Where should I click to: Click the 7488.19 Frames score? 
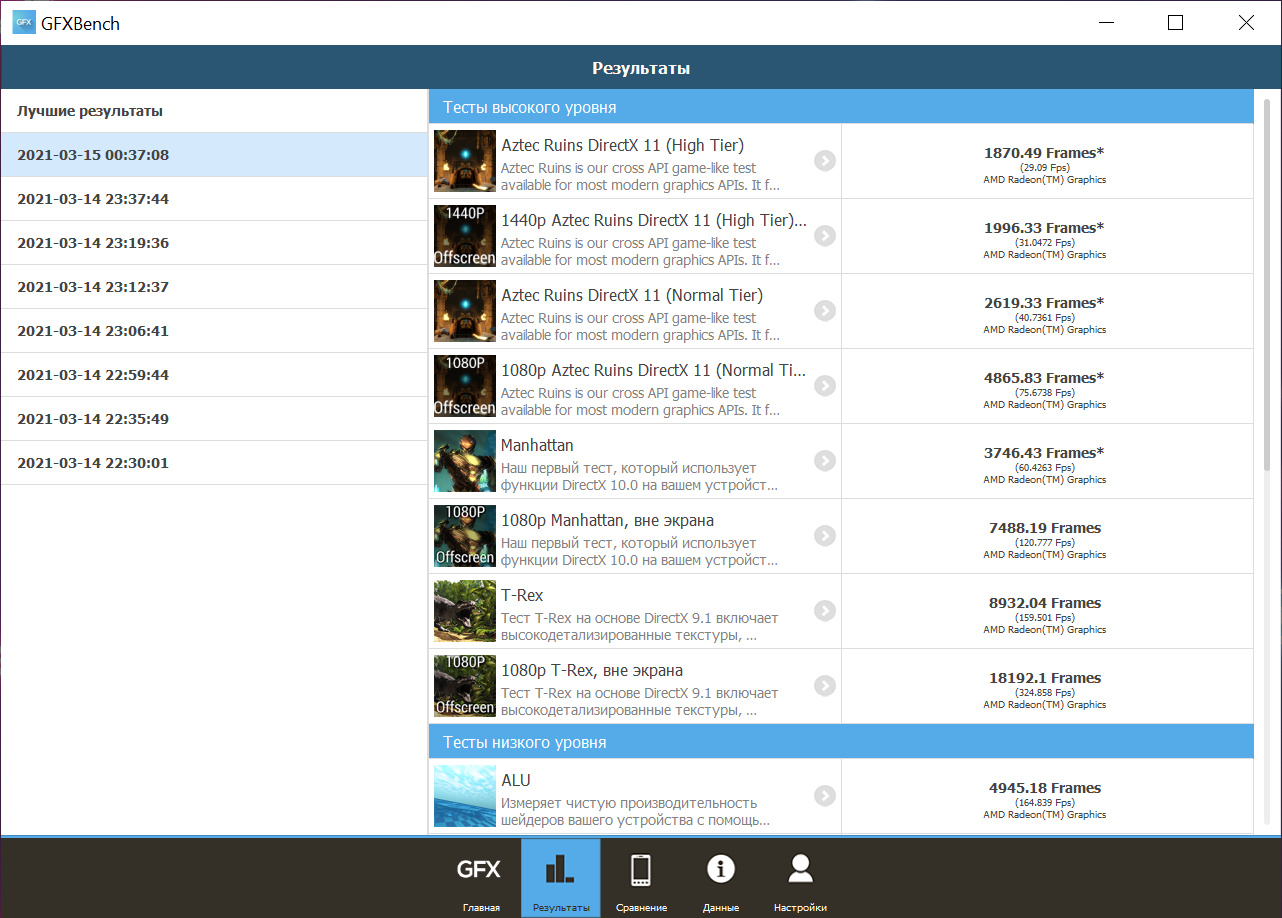1045,528
